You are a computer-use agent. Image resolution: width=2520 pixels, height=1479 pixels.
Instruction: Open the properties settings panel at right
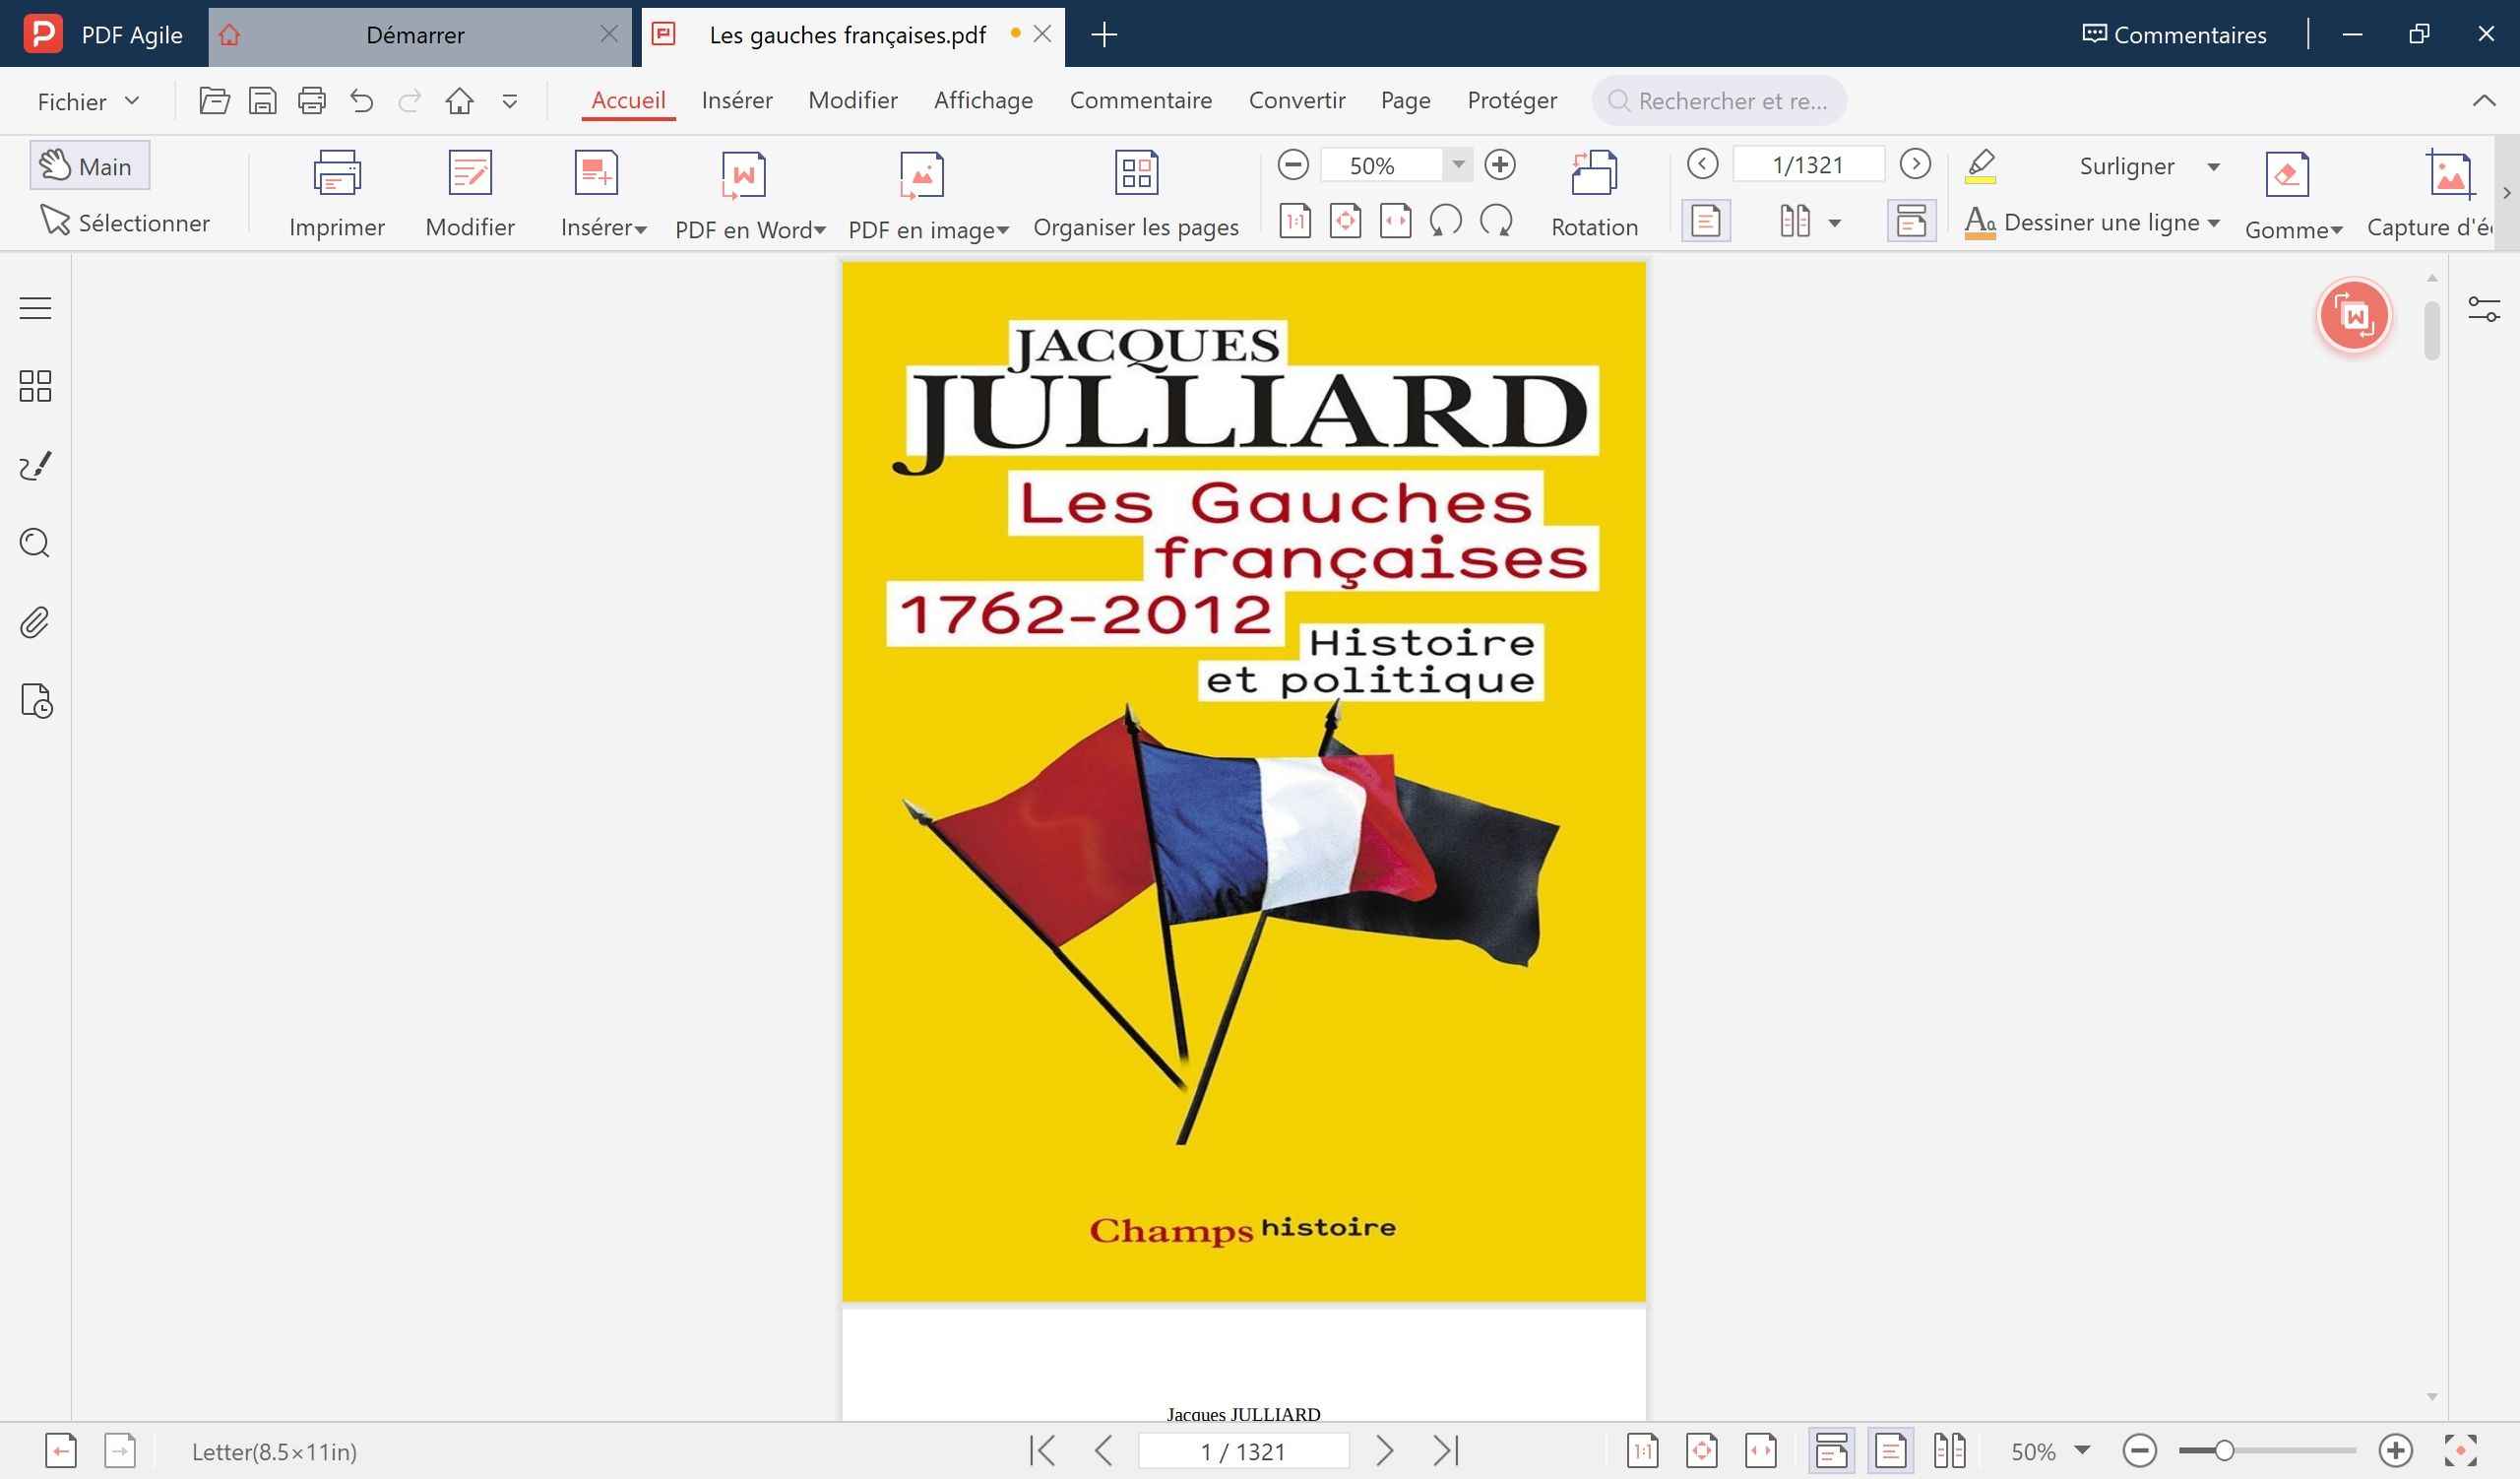pos(2484,309)
